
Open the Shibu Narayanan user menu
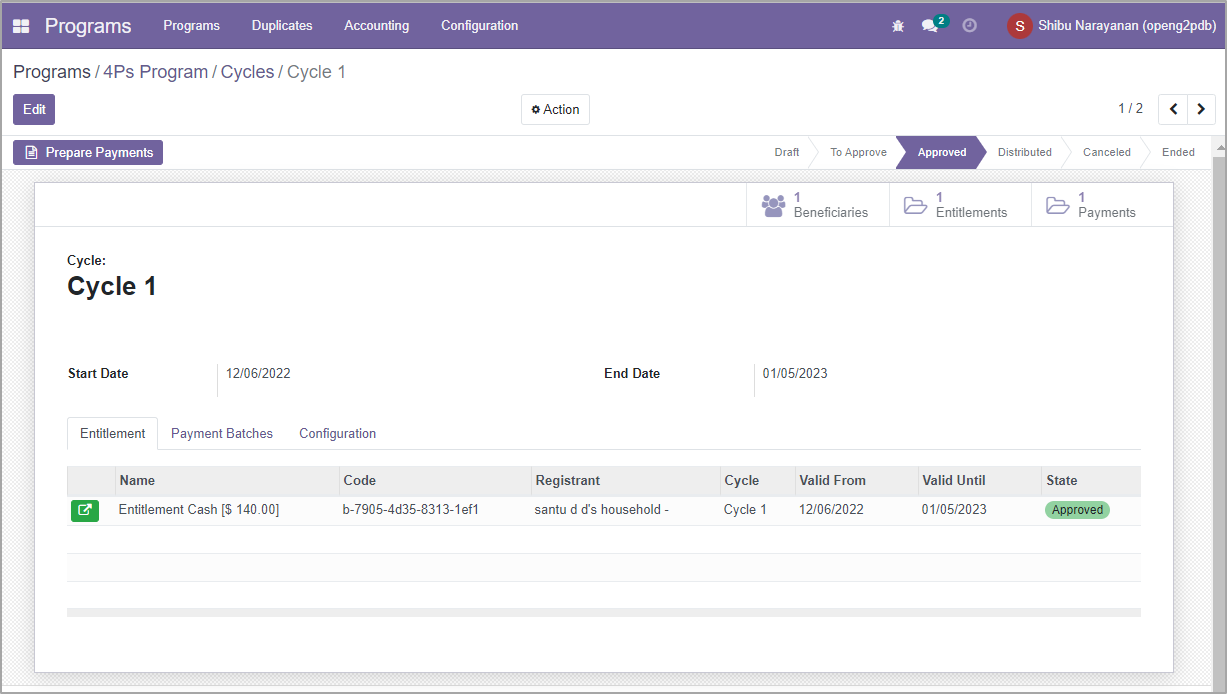point(1111,26)
